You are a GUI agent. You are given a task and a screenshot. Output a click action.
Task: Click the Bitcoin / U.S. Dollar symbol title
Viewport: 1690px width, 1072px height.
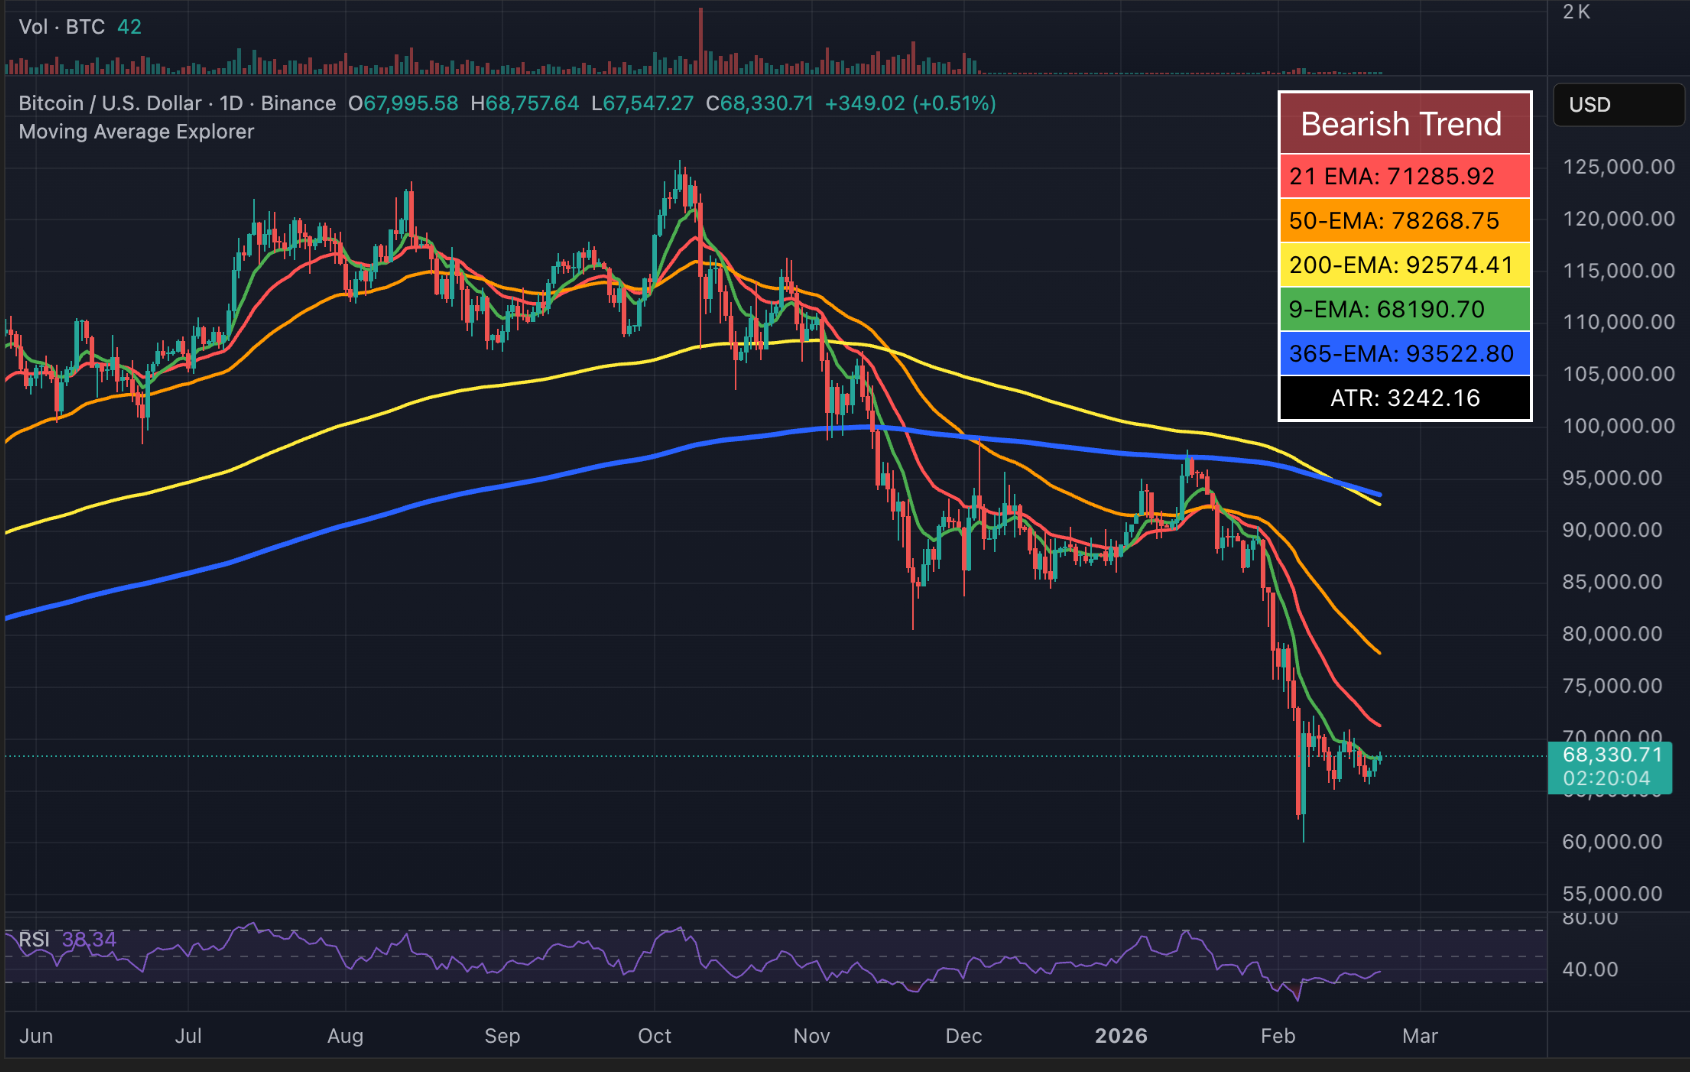click(110, 103)
